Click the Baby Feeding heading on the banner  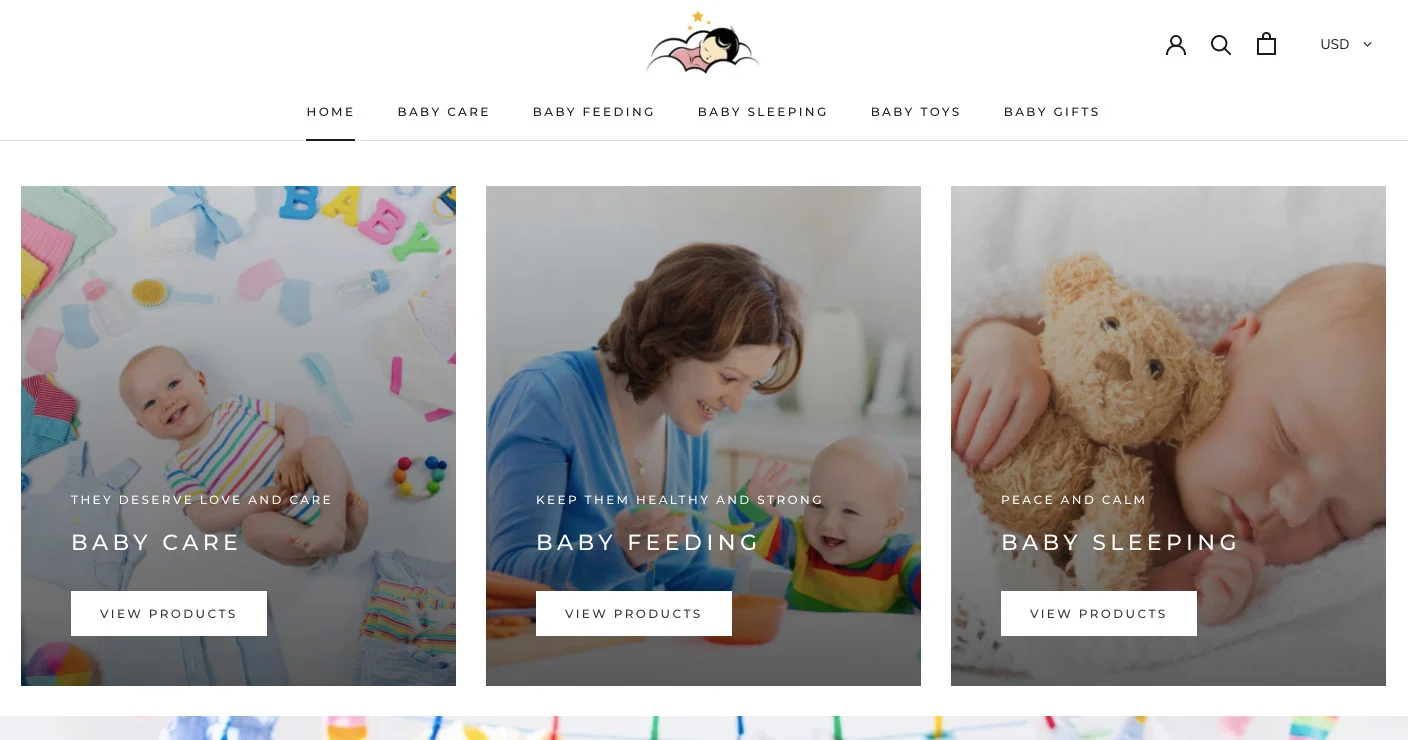648,542
